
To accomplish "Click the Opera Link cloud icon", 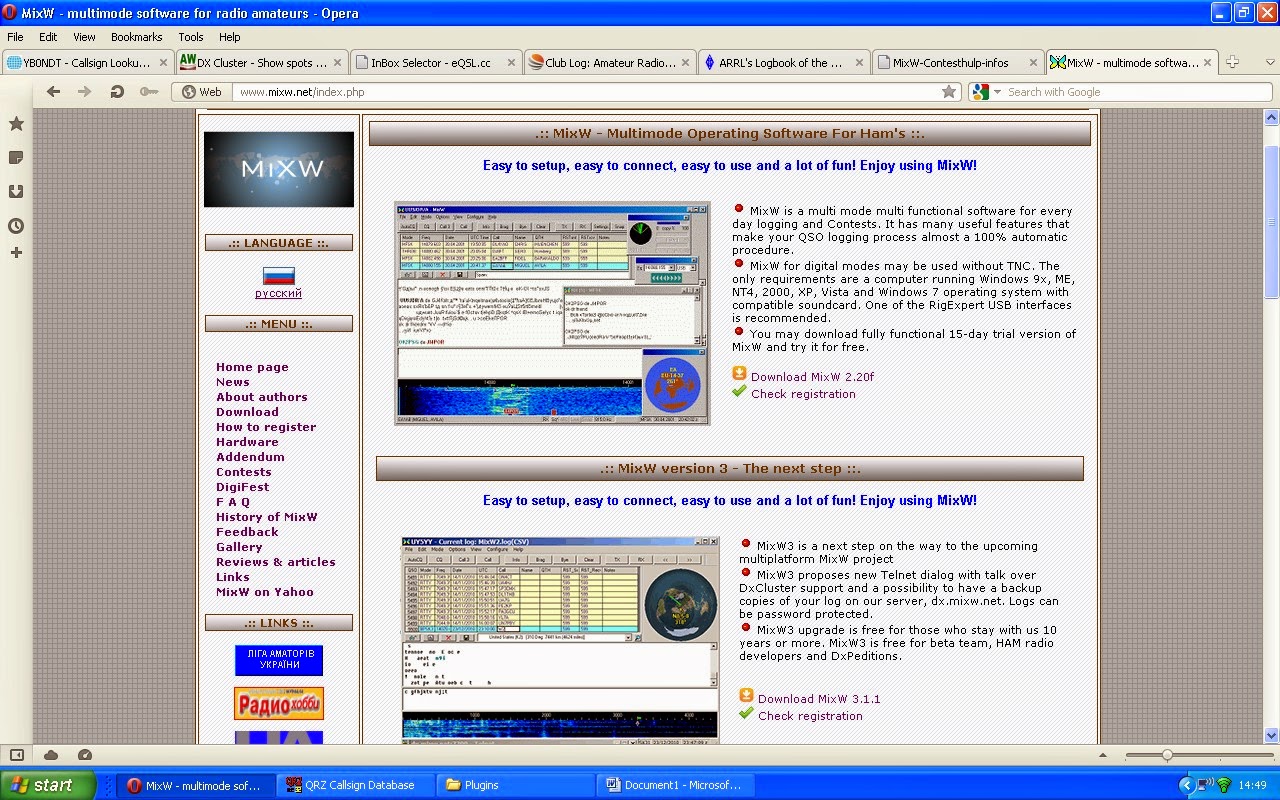I will point(51,755).
